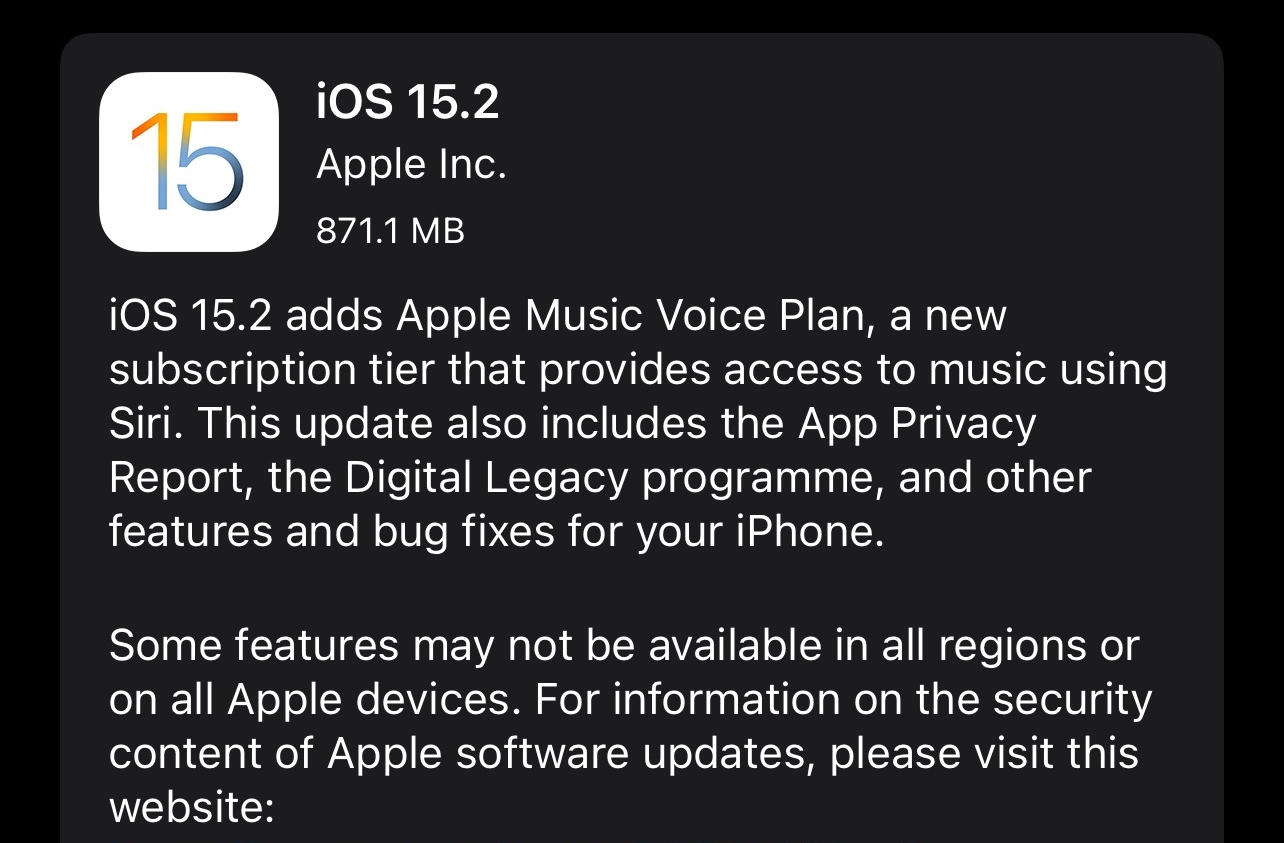Click 'access to music using' phrase
This screenshot has width=1284, height=843.
pyautogui.click(x=945, y=370)
